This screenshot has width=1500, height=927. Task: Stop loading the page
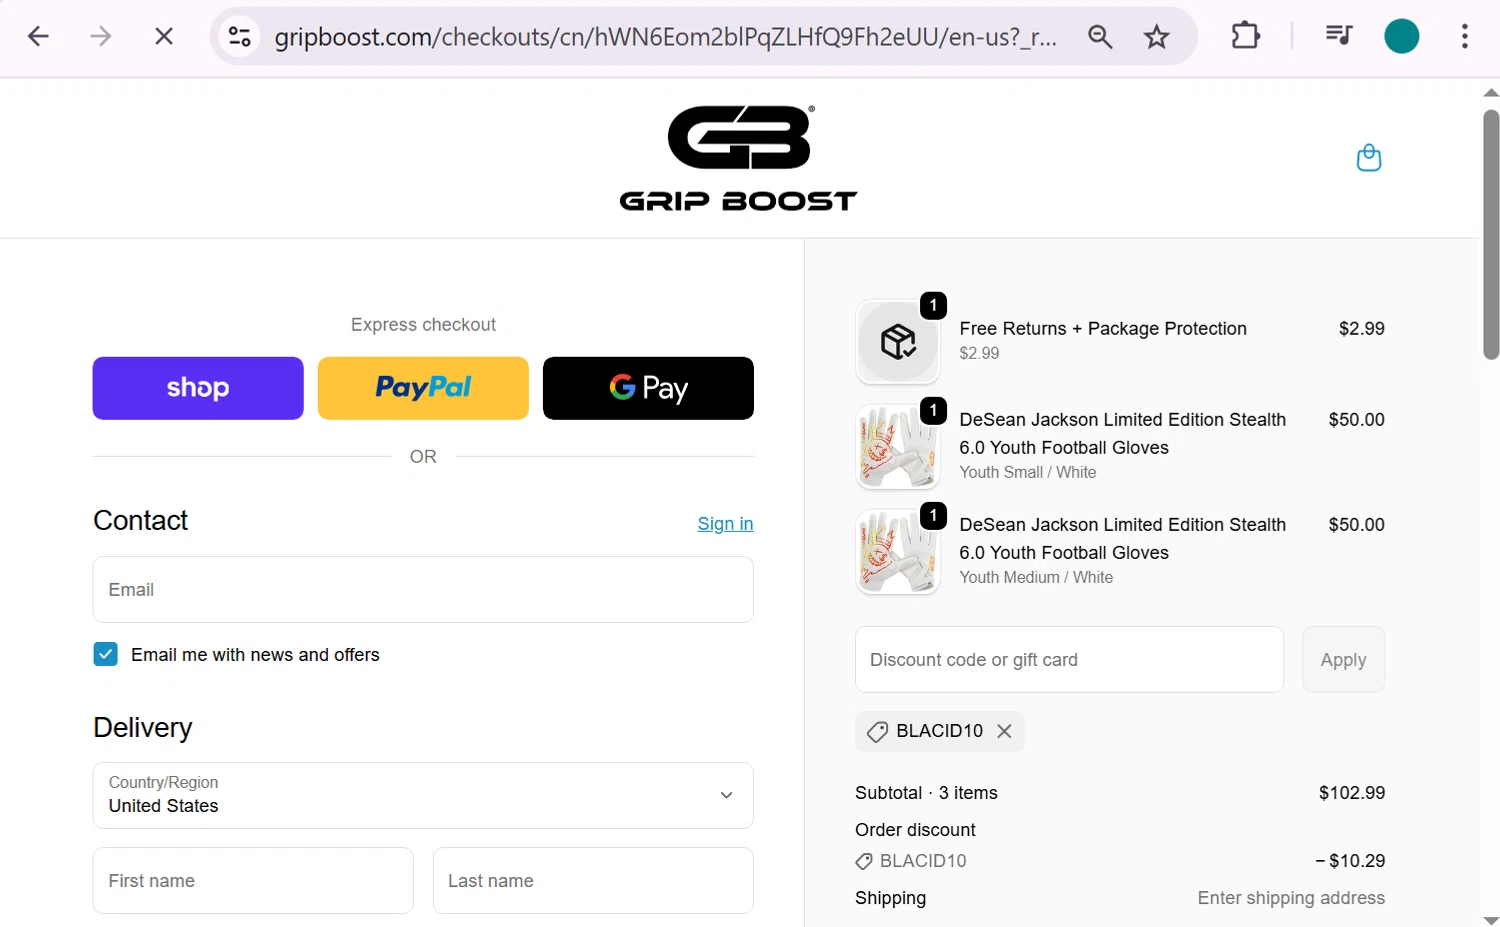tap(164, 37)
